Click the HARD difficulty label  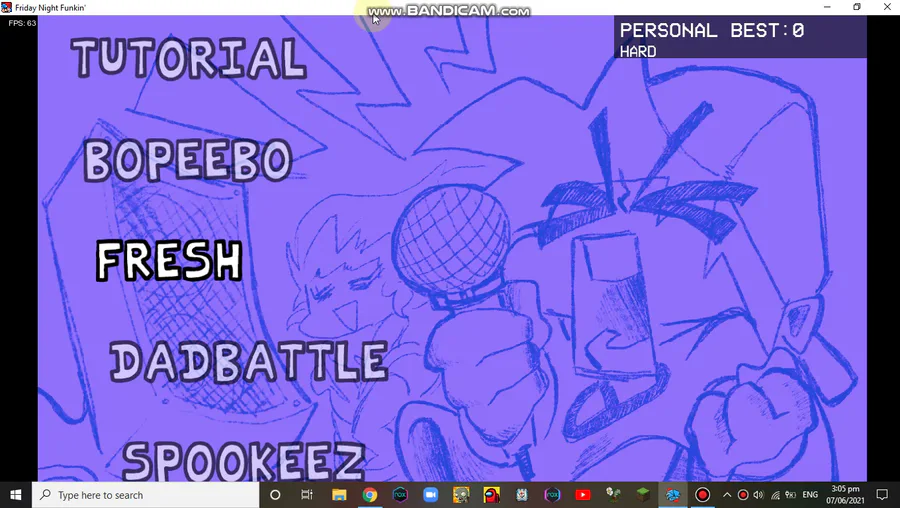[638, 52]
